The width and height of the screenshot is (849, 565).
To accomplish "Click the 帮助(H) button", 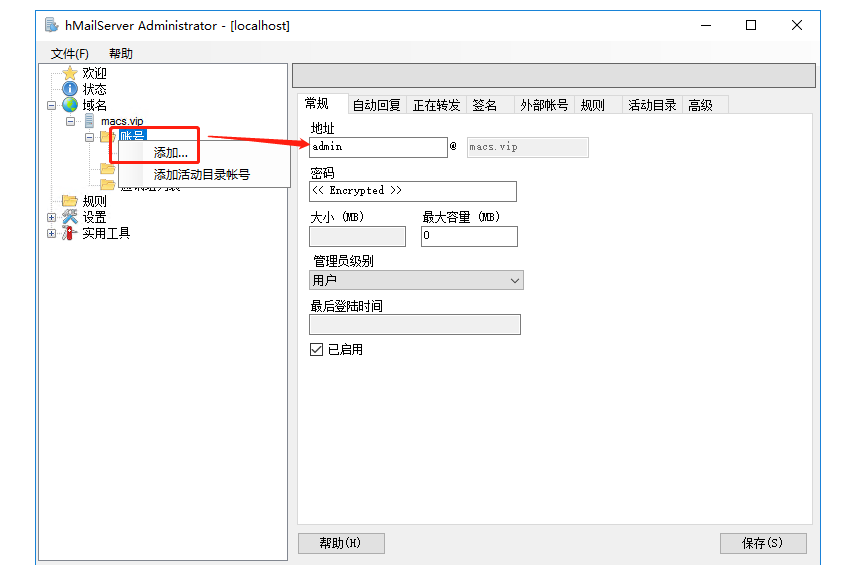I will point(341,543).
